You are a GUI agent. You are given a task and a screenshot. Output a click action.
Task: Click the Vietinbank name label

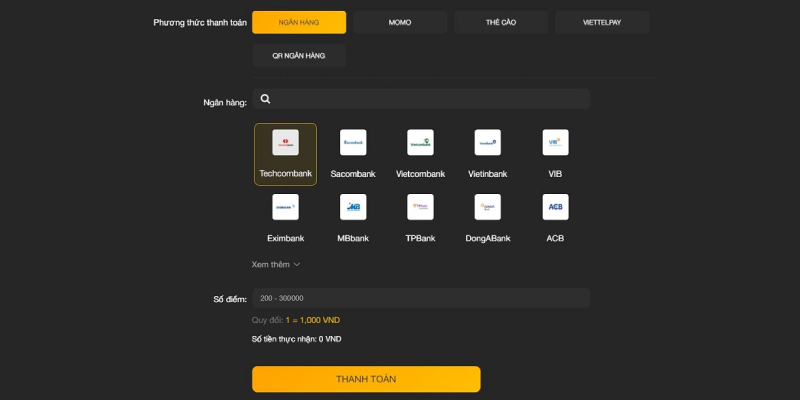coord(488,174)
